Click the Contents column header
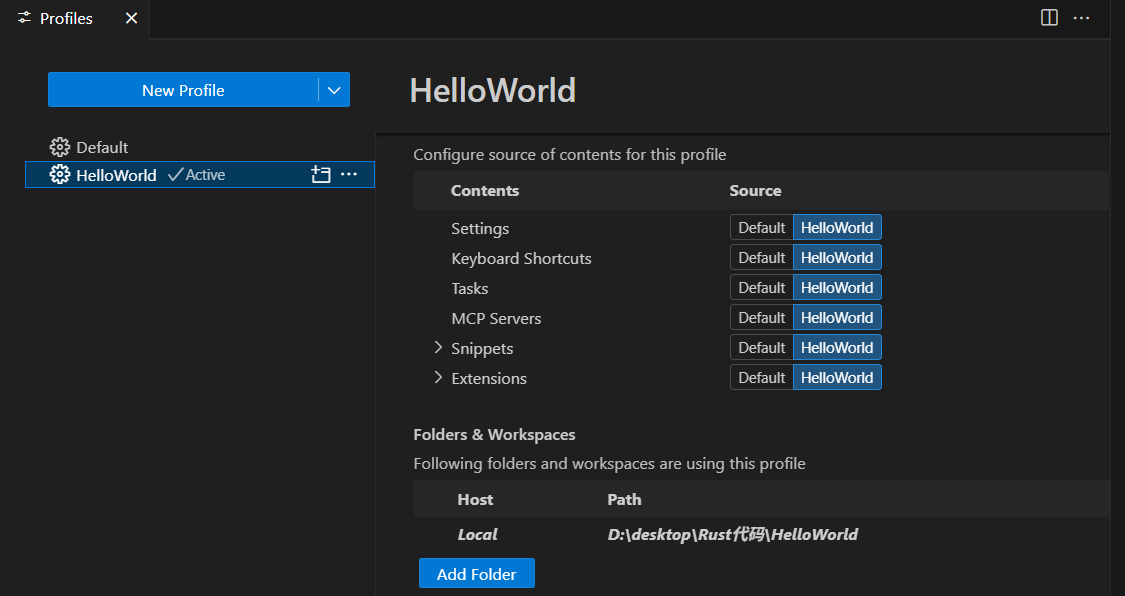 point(484,191)
